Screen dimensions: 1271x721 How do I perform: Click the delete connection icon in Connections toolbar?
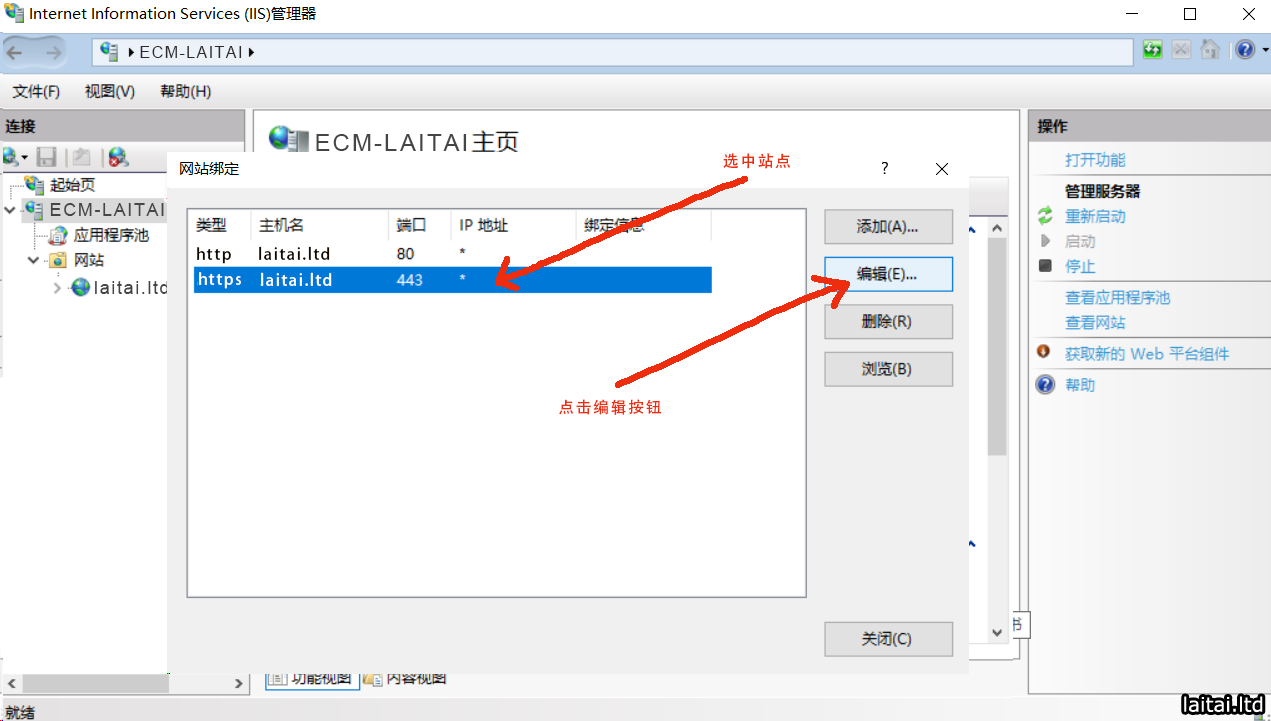(x=118, y=157)
